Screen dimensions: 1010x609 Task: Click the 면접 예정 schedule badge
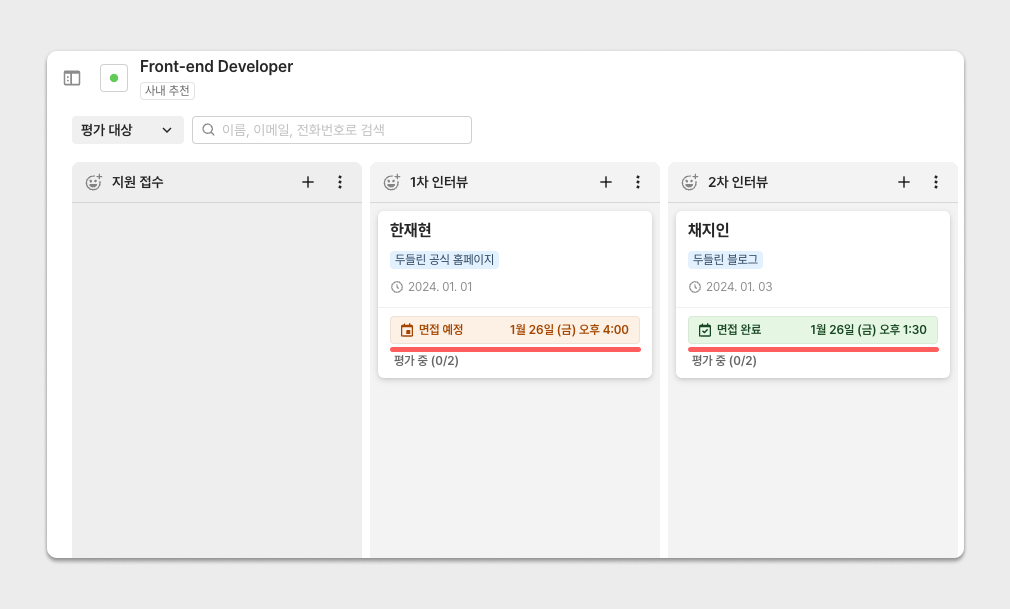pos(514,330)
